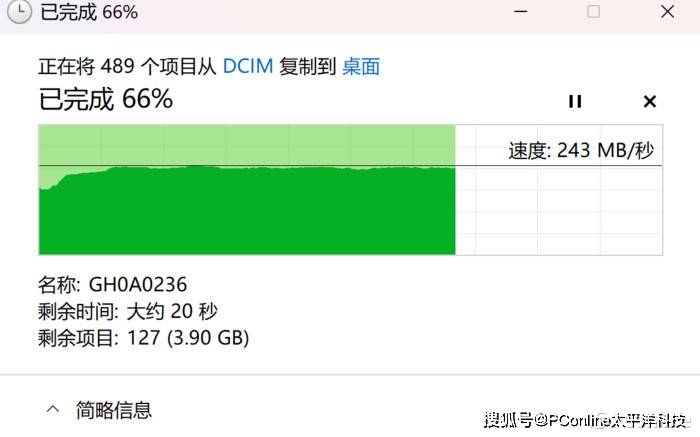The height and width of the screenshot is (437, 700).
Task: Click the 剩余时间 大约 20 秒 line
Action: [x=128, y=312]
